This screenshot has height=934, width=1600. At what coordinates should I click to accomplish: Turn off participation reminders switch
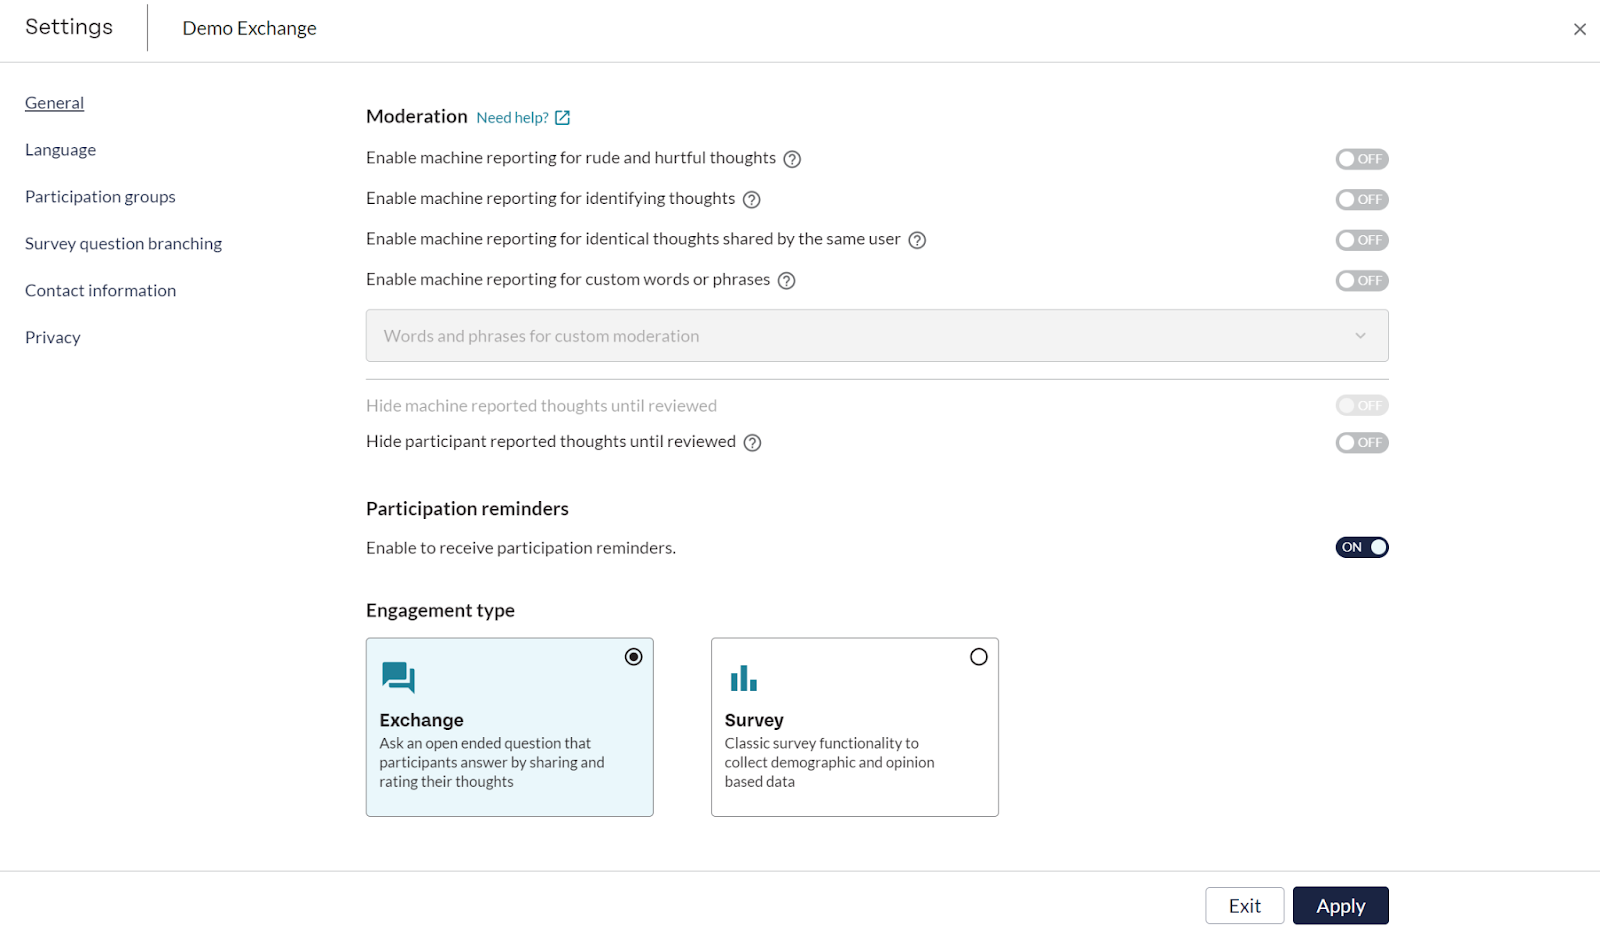[1362, 547]
